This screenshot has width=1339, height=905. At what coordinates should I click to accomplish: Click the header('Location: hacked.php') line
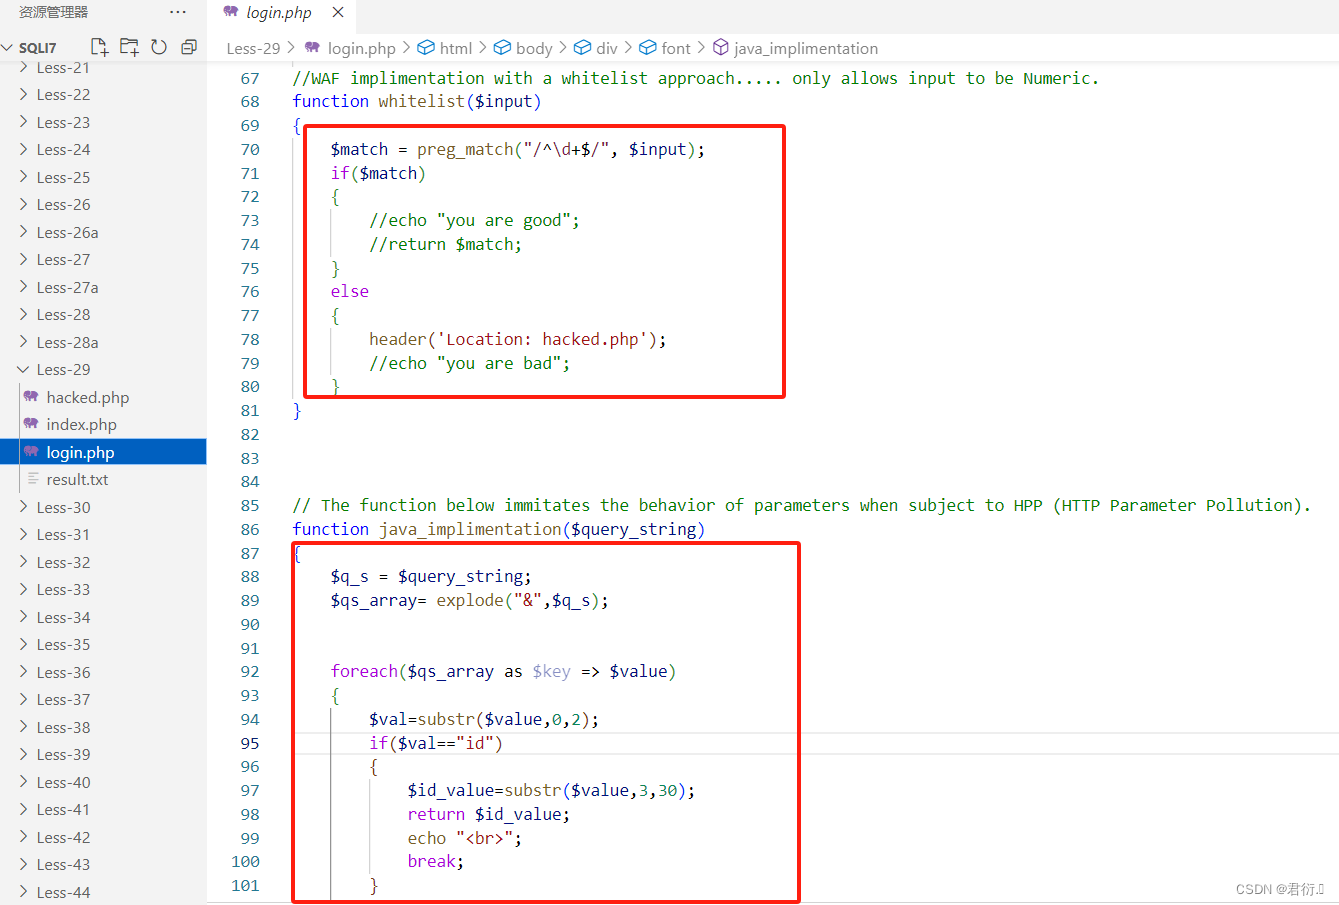(x=517, y=339)
